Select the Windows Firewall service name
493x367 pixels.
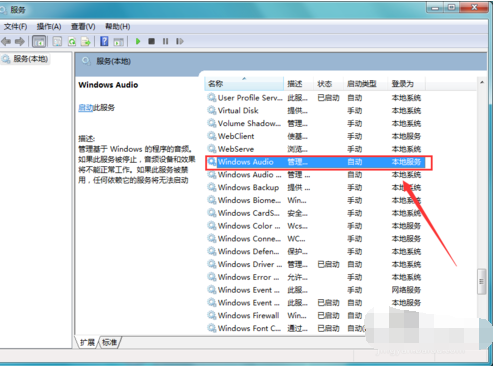(249, 315)
